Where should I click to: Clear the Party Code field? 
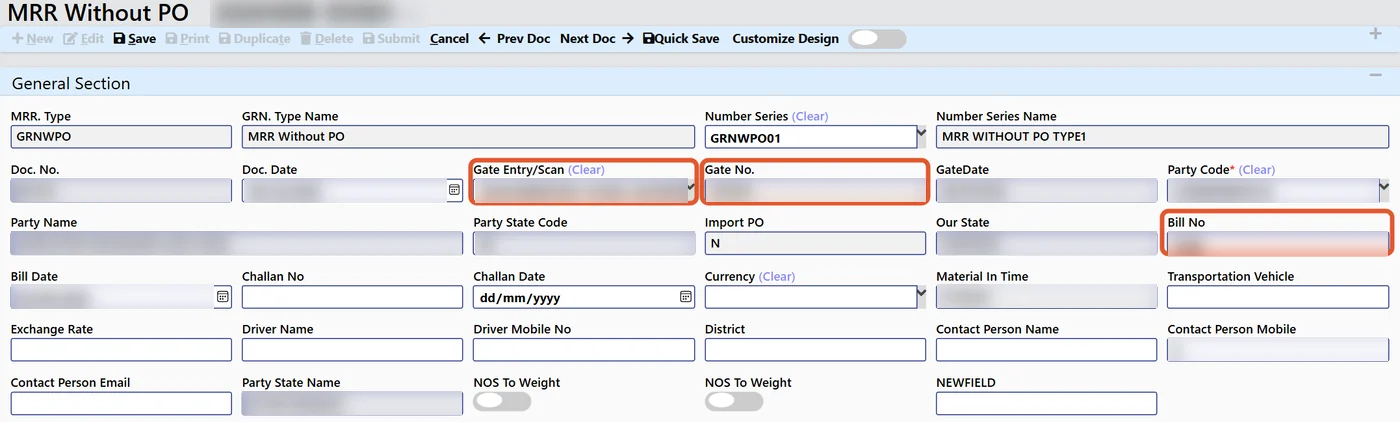[x=1257, y=170]
